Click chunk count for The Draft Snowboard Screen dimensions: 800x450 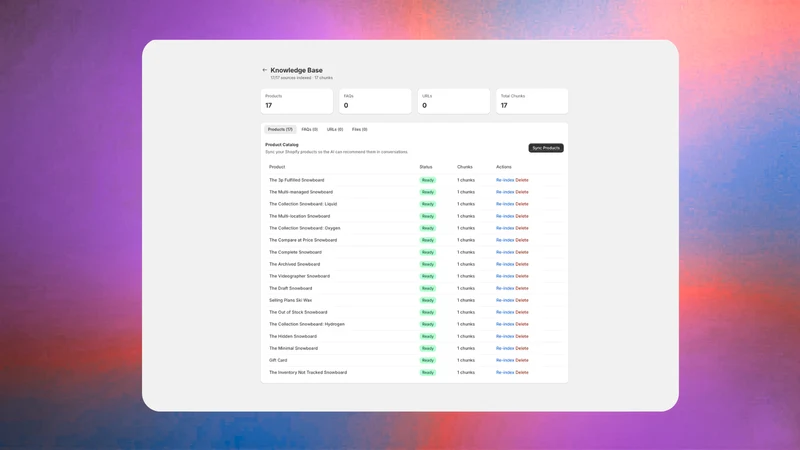[x=466, y=288]
